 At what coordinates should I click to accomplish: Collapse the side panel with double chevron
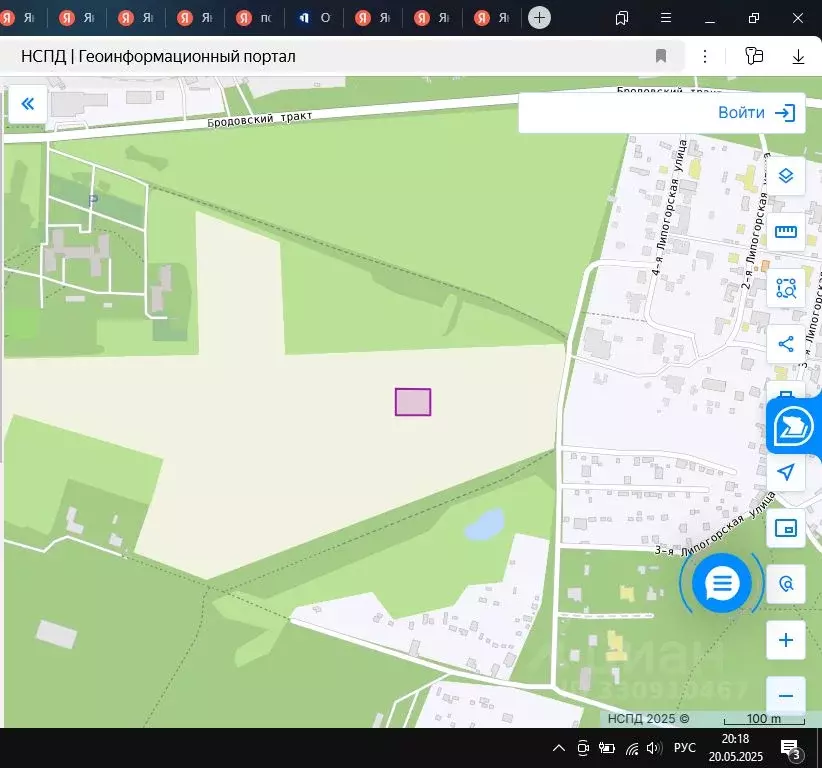coord(28,104)
